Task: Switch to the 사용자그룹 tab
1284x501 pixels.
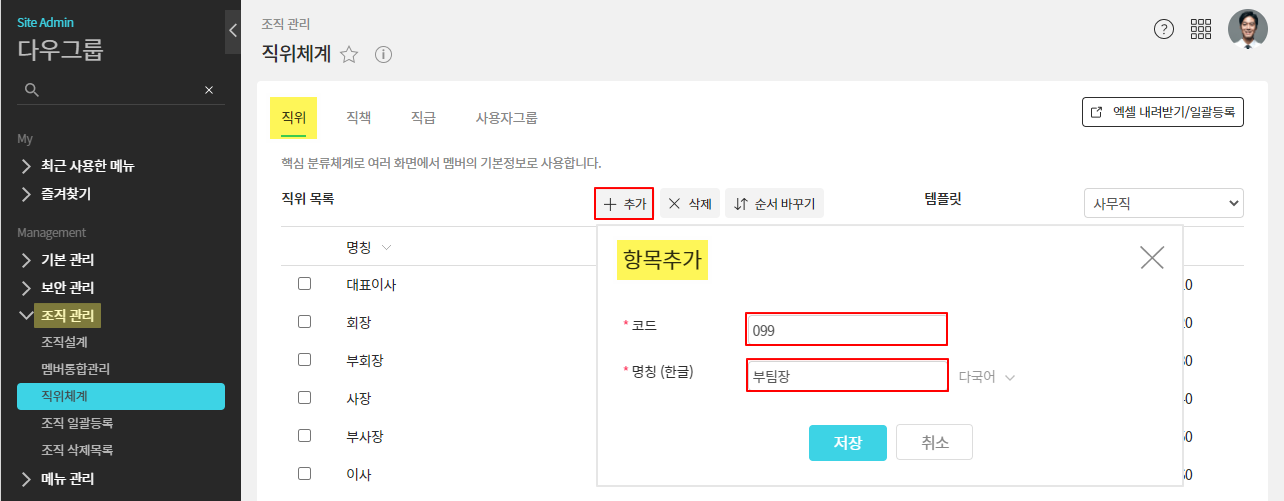Action: point(506,117)
